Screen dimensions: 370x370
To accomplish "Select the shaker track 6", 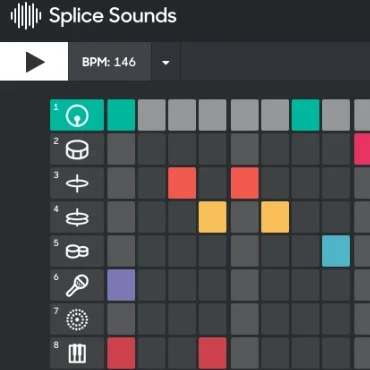I will click(x=77, y=285).
